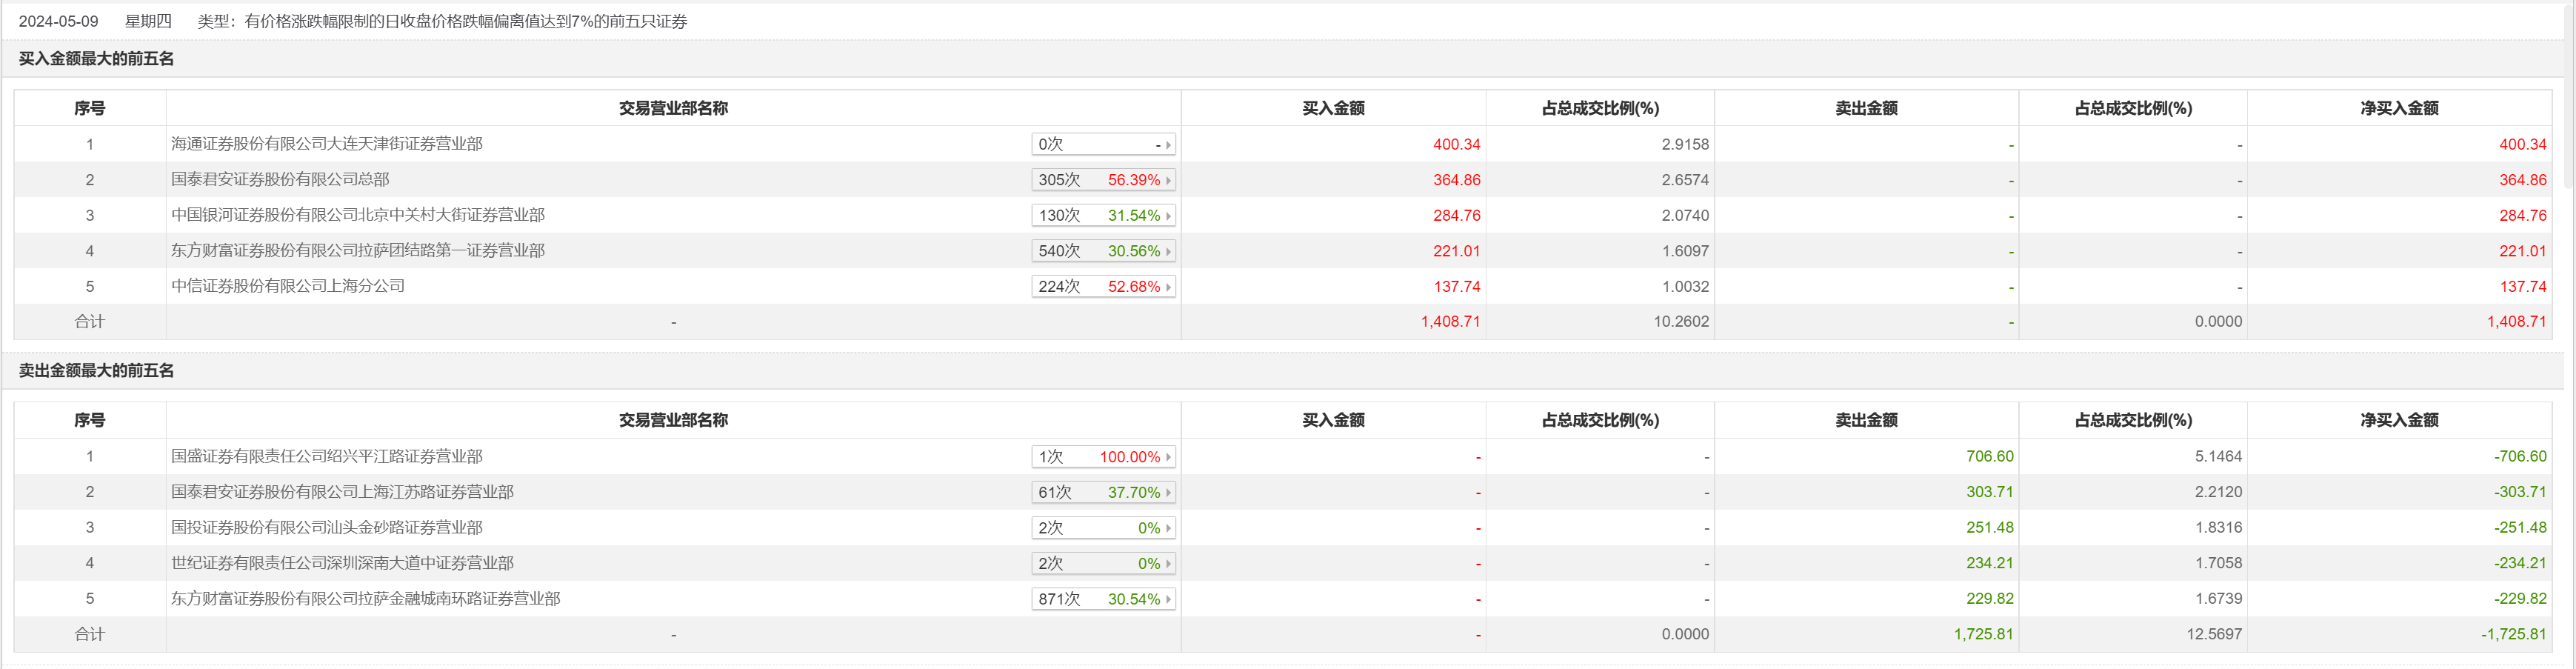Expand the 1次 100.00% stats box
Screen dimensions: 2576x669
coord(1103,457)
